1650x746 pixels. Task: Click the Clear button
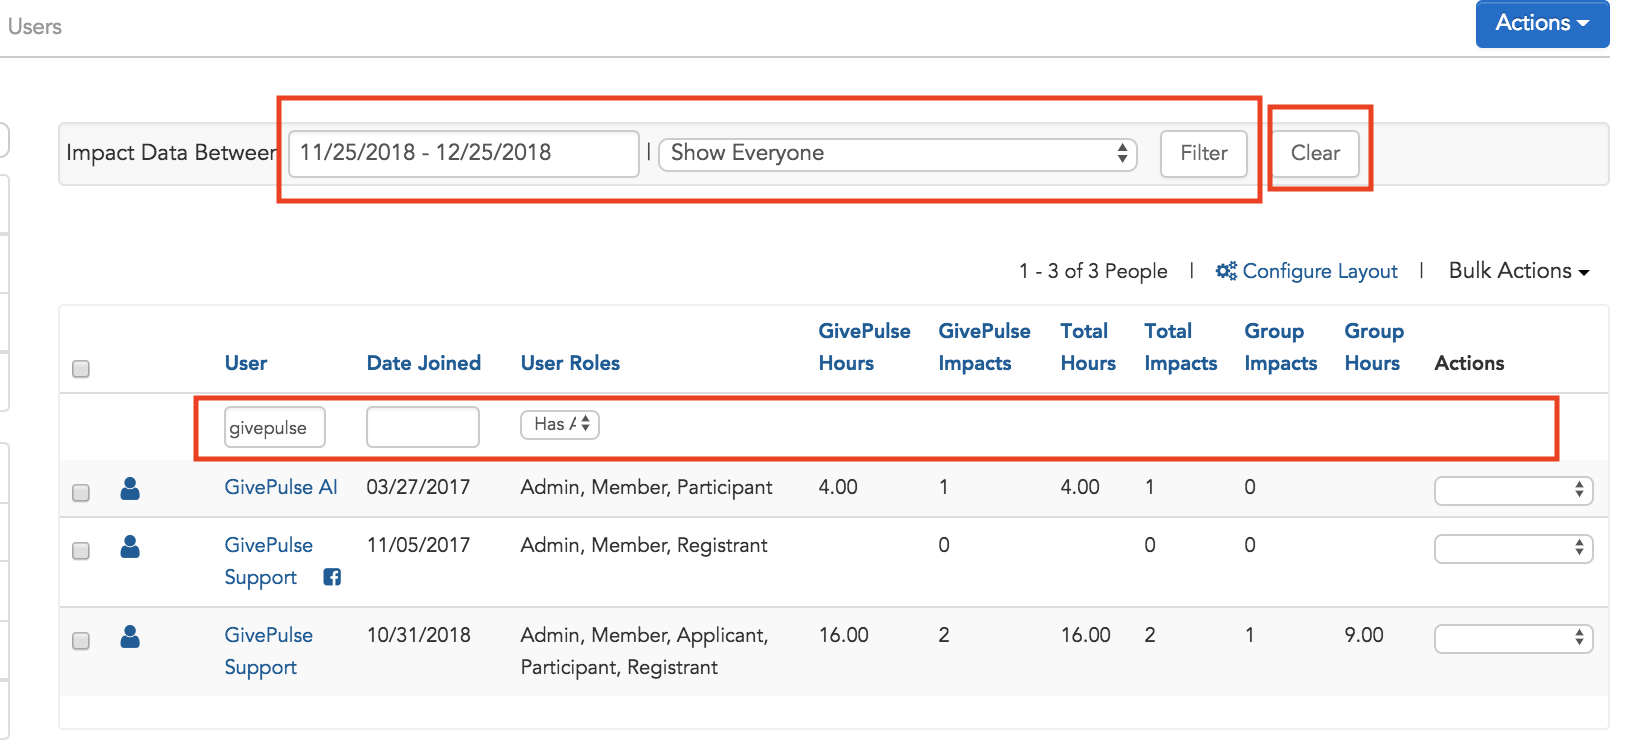click(1315, 153)
